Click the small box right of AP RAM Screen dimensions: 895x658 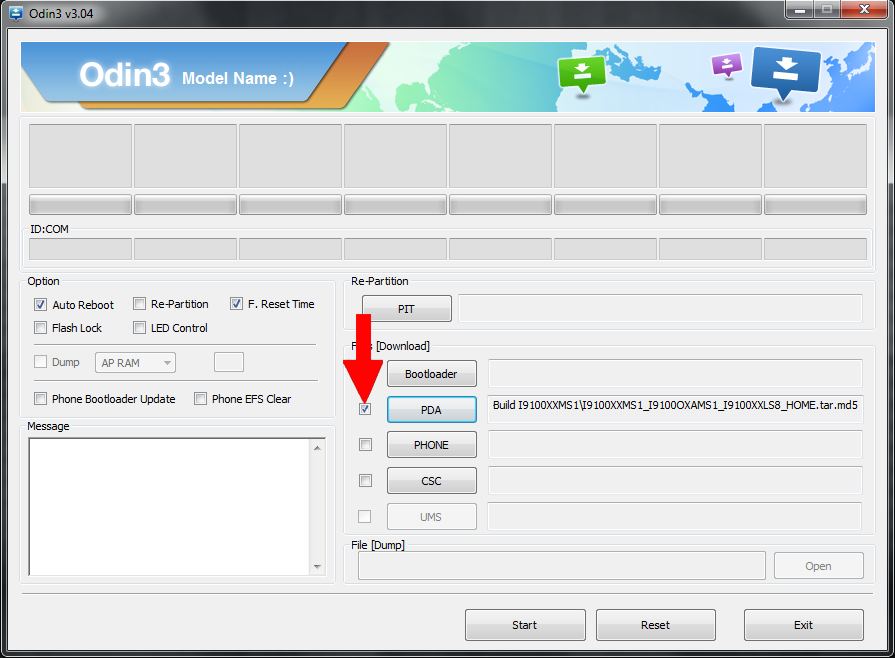tap(229, 362)
